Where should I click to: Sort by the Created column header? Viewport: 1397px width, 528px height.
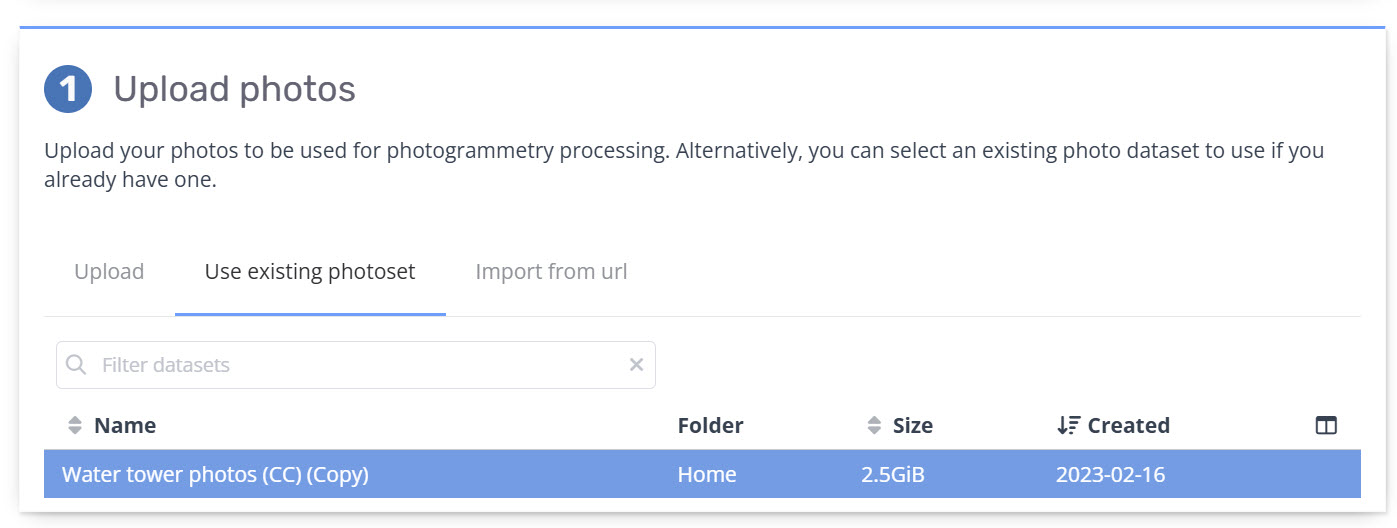point(1128,426)
